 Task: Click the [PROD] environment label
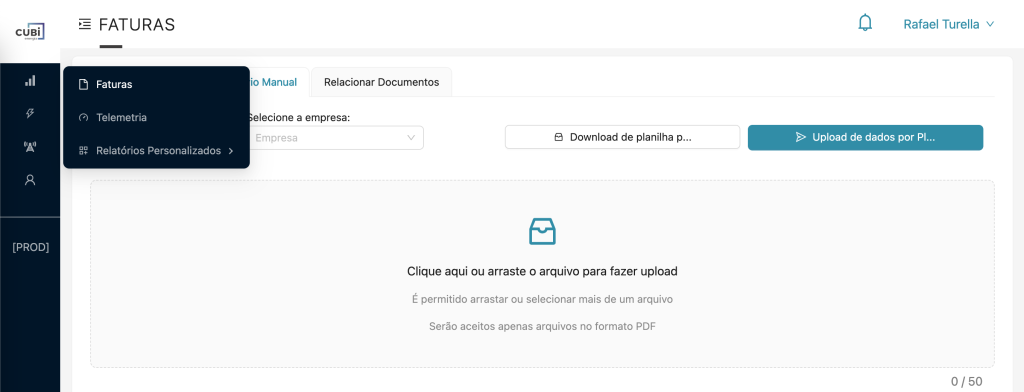tap(31, 248)
